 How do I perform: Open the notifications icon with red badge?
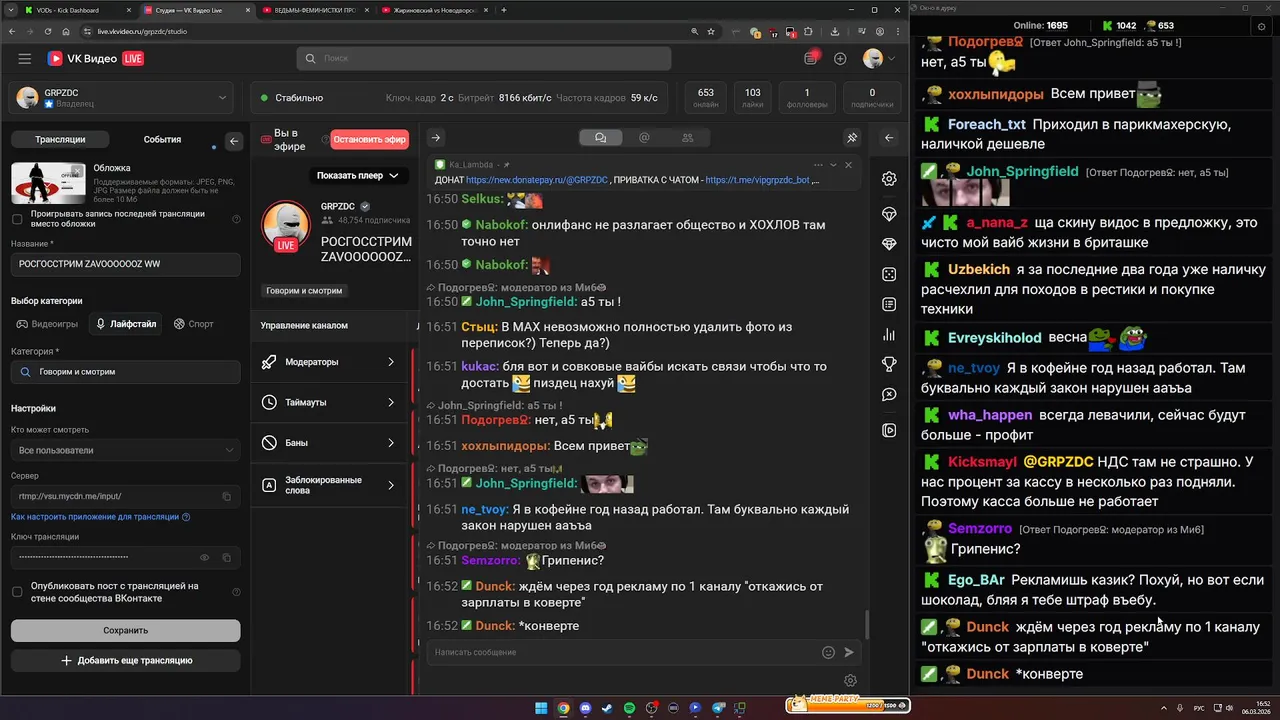812,58
